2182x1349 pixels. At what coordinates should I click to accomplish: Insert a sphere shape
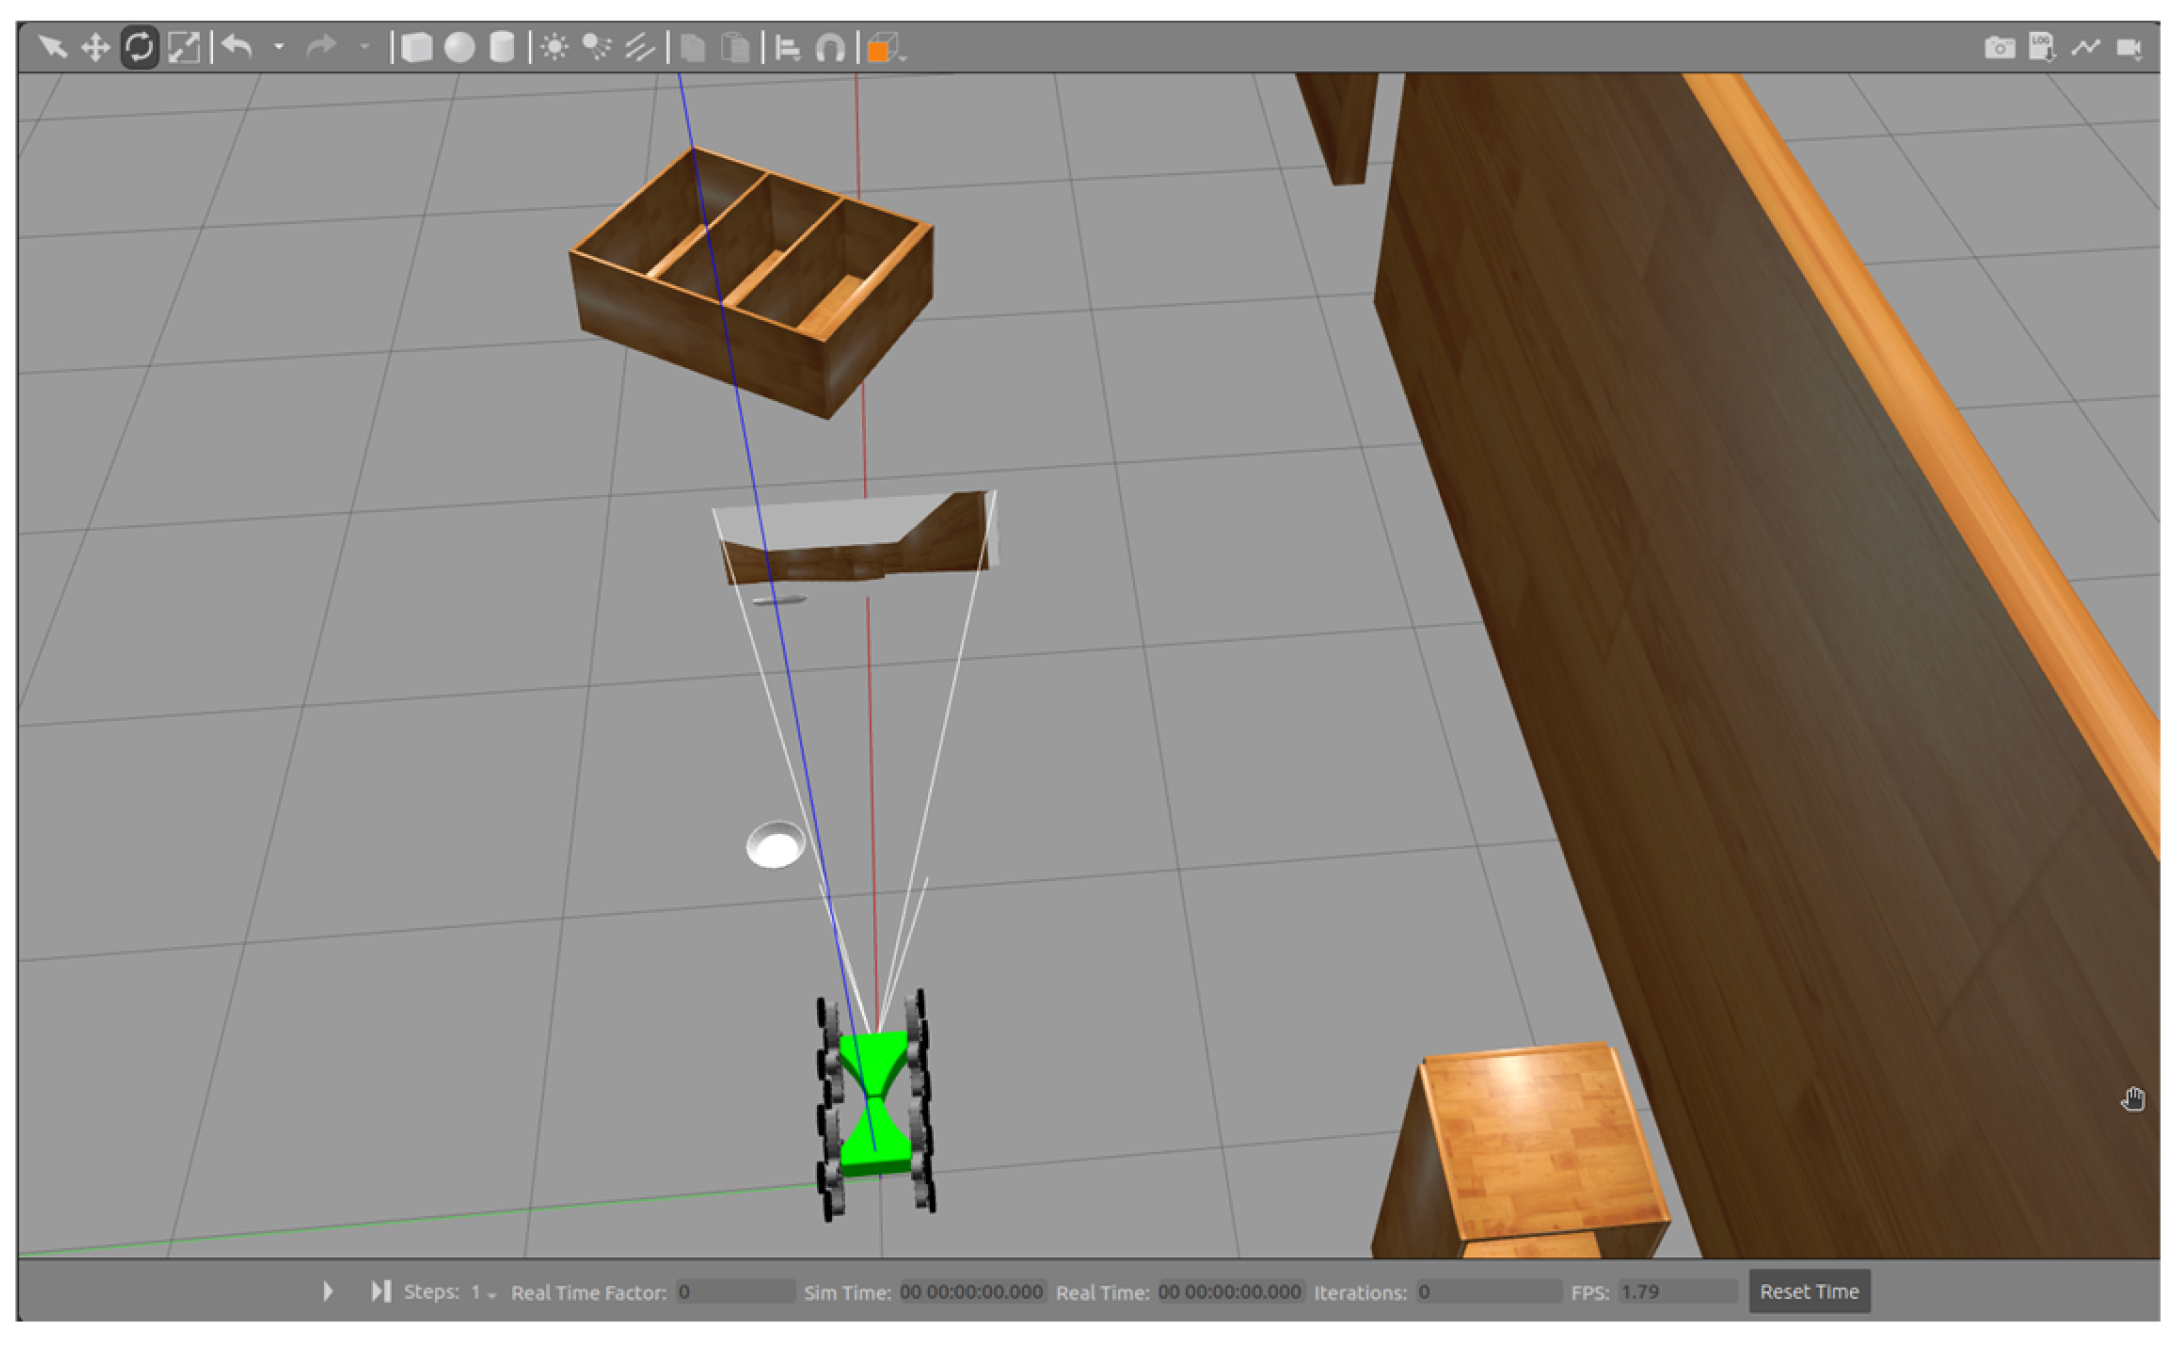coord(459,47)
